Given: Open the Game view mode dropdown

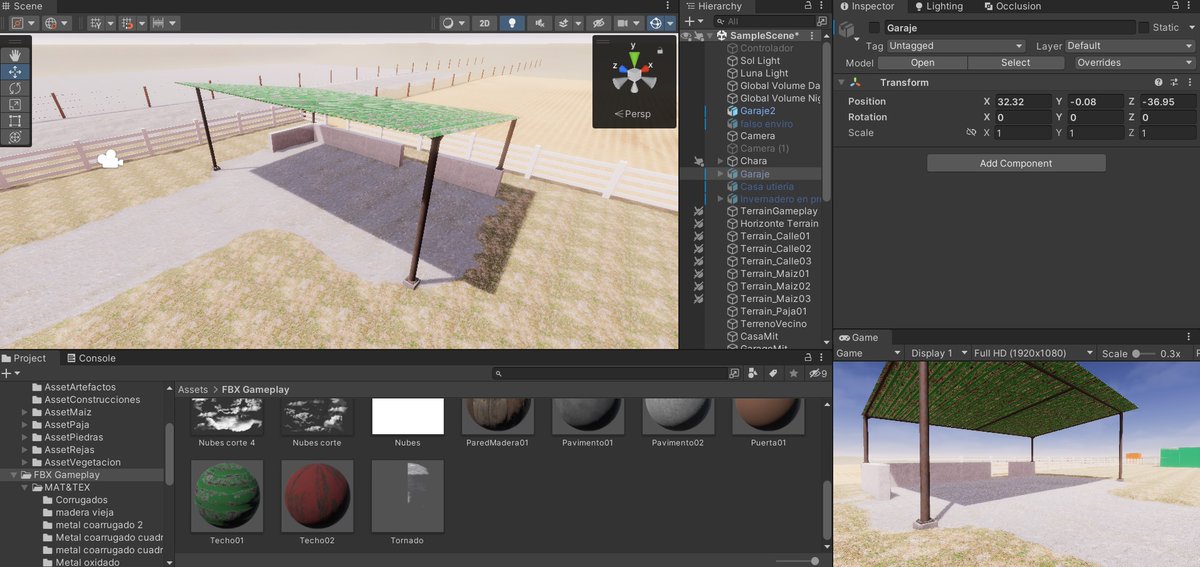Looking at the screenshot, I should point(868,353).
